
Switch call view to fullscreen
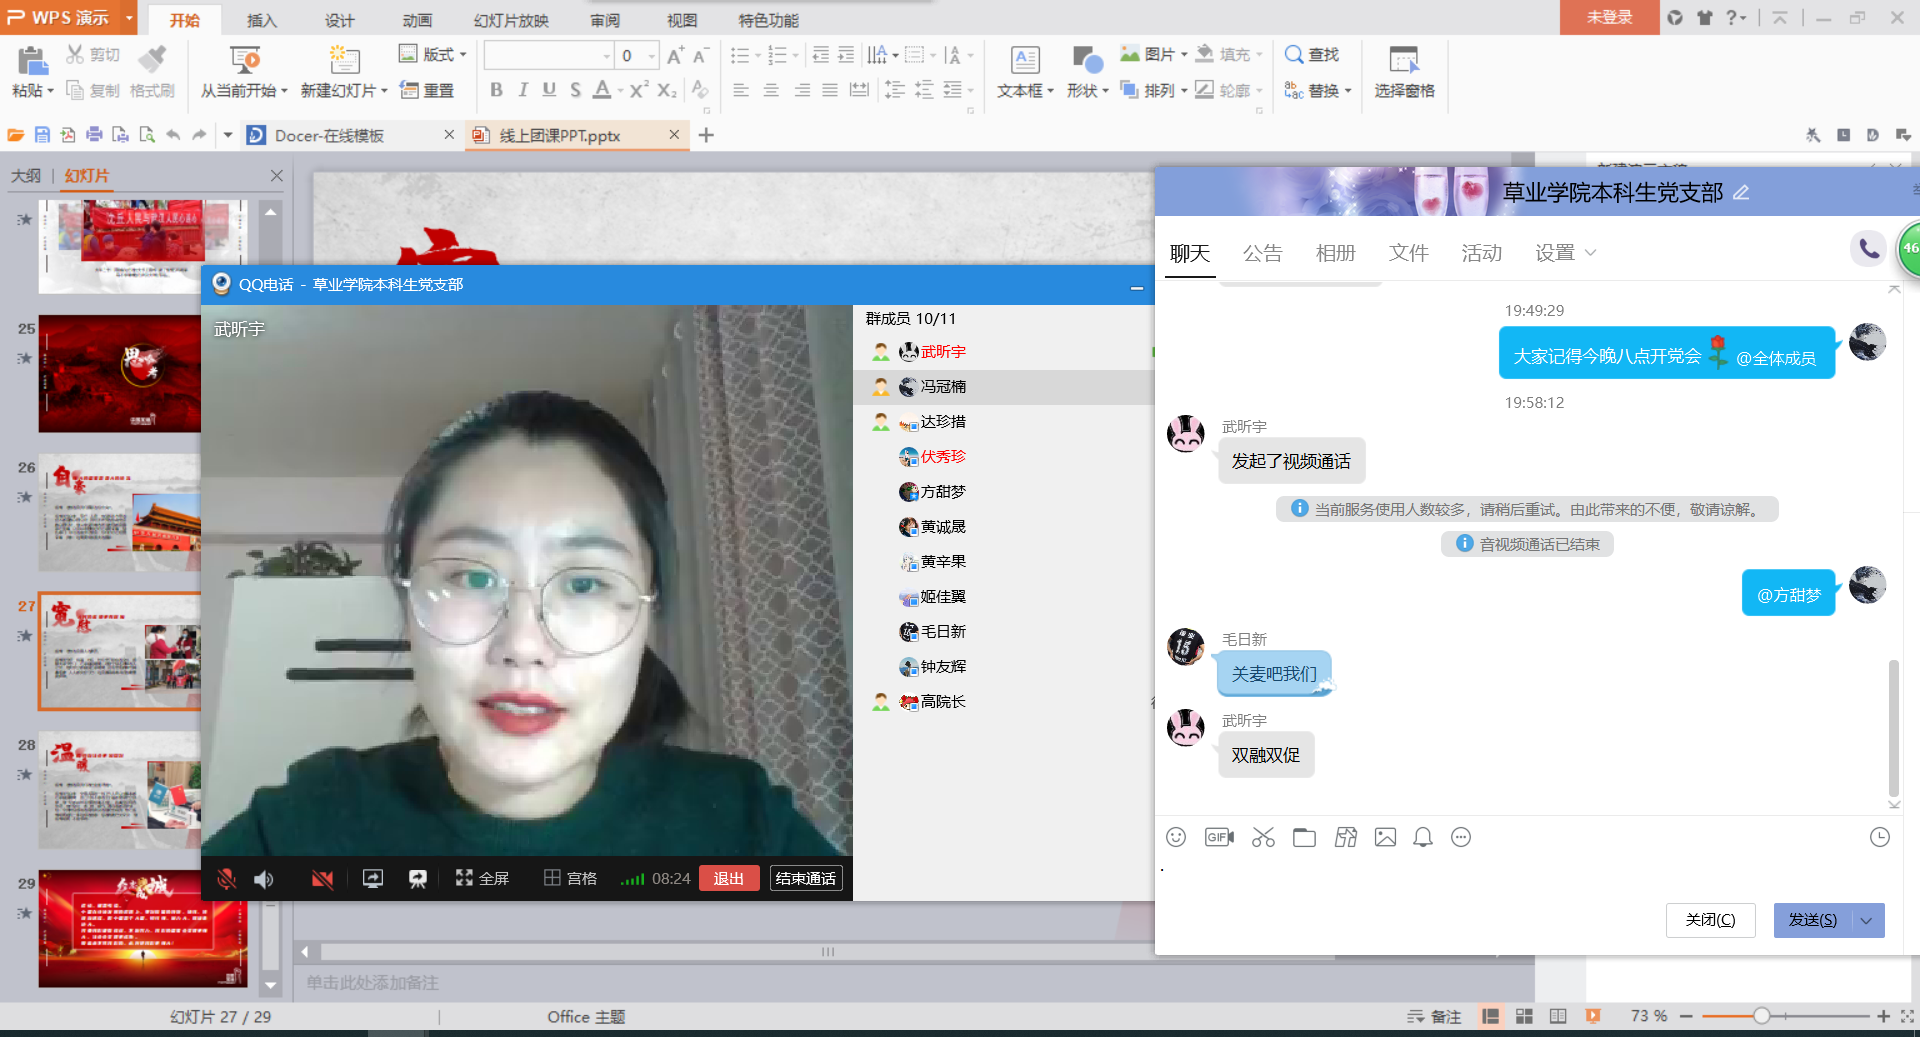click(483, 879)
